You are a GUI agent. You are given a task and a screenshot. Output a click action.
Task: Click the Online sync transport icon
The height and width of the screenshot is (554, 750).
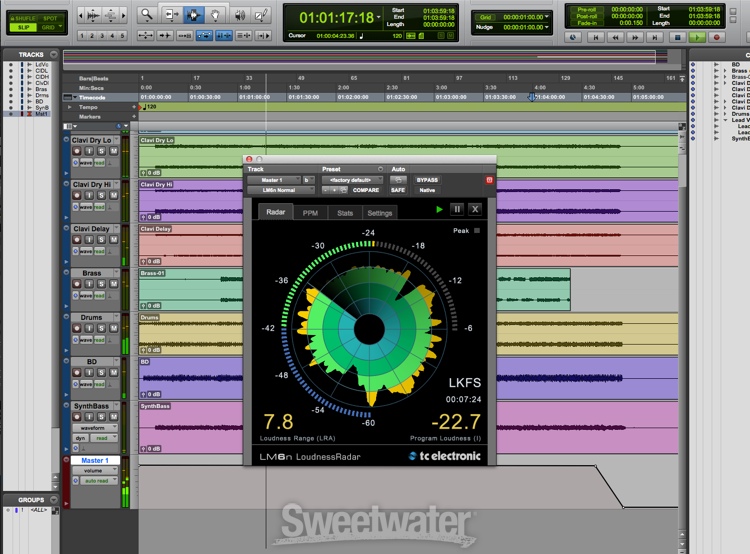(x=573, y=37)
